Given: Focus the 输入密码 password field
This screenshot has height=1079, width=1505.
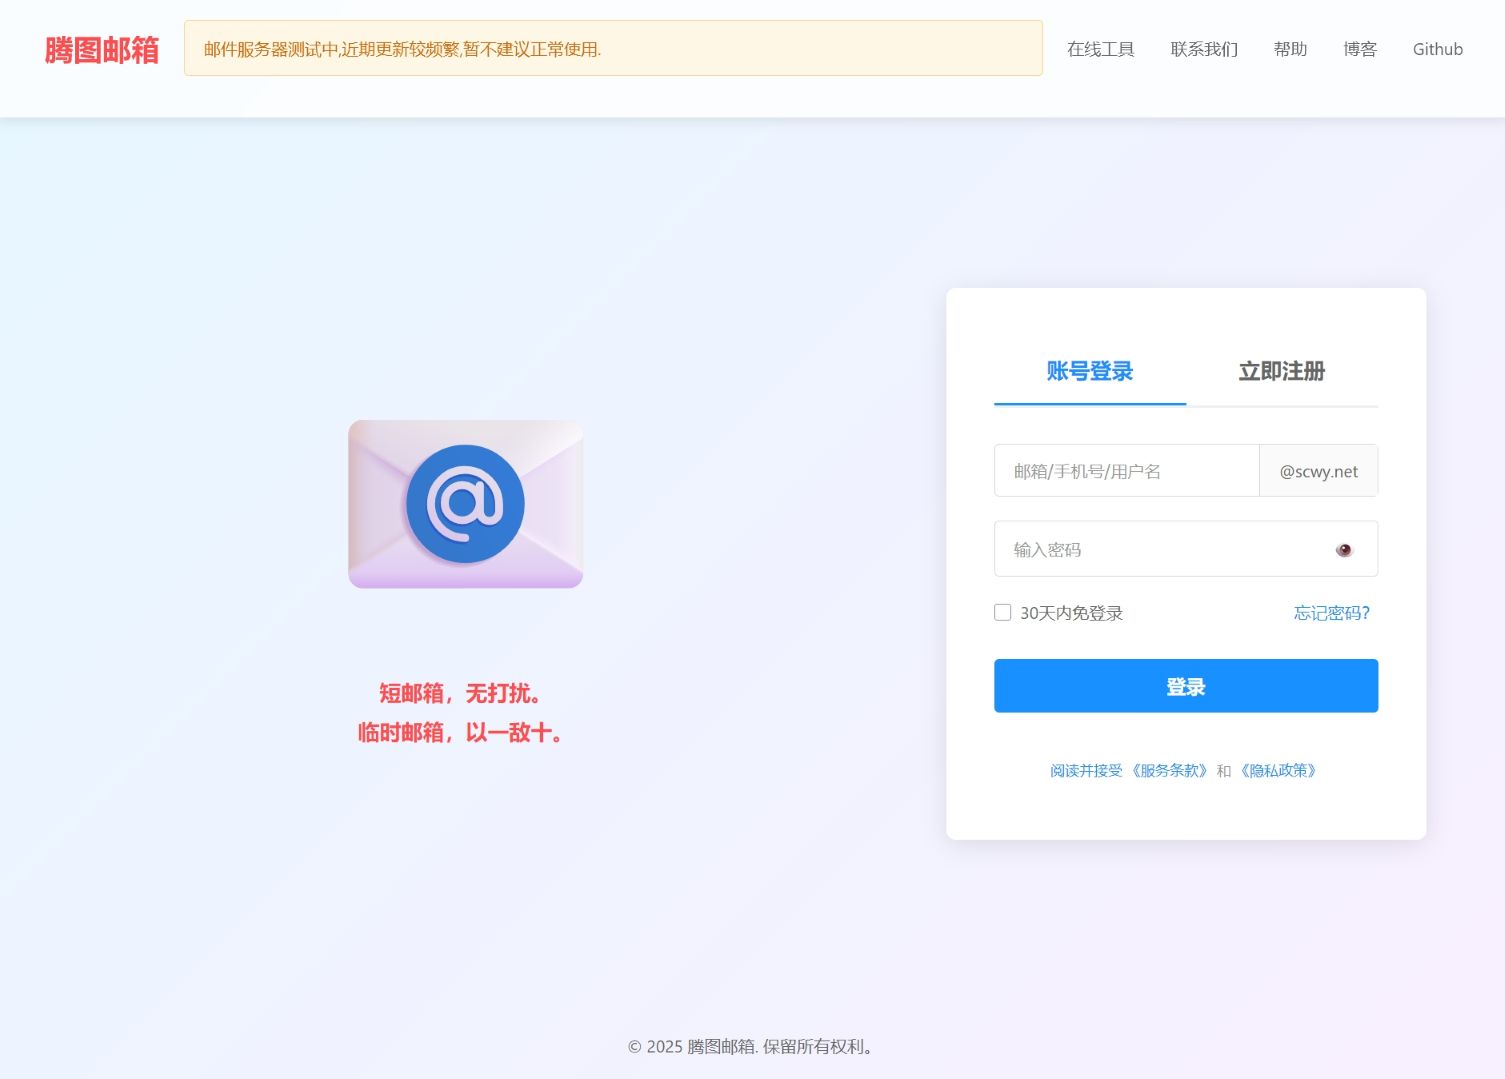Looking at the screenshot, I should tap(1160, 550).
